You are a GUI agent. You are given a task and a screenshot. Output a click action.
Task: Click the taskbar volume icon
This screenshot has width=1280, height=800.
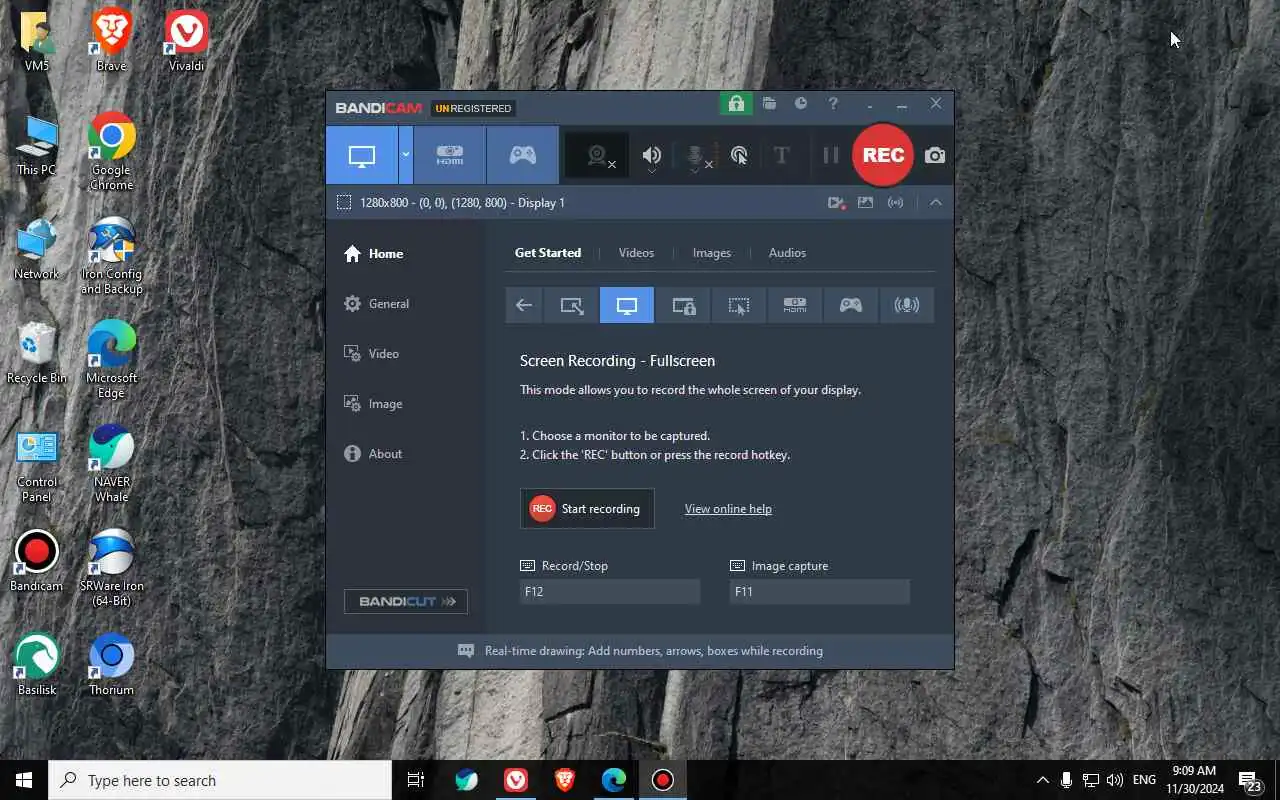point(1115,780)
